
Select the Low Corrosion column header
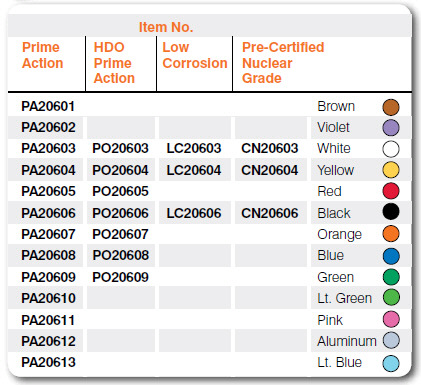[x=195, y=55]
